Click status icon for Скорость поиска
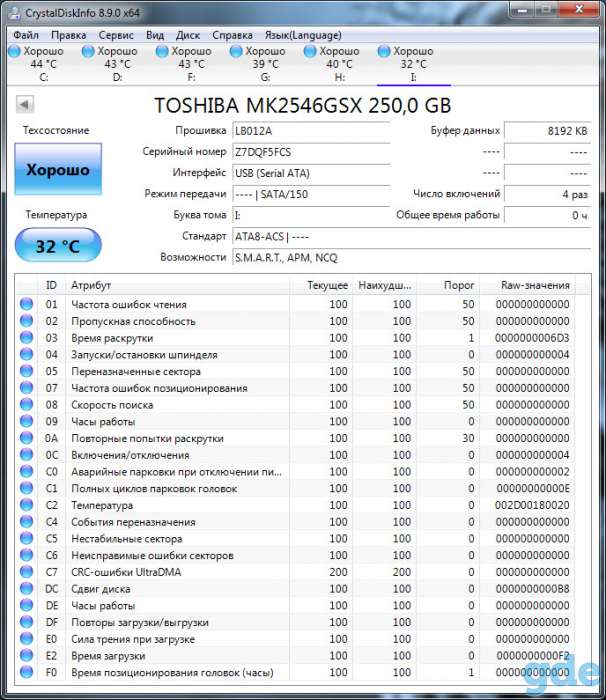This screenshot has width=606, height=700. pos(27,404)
